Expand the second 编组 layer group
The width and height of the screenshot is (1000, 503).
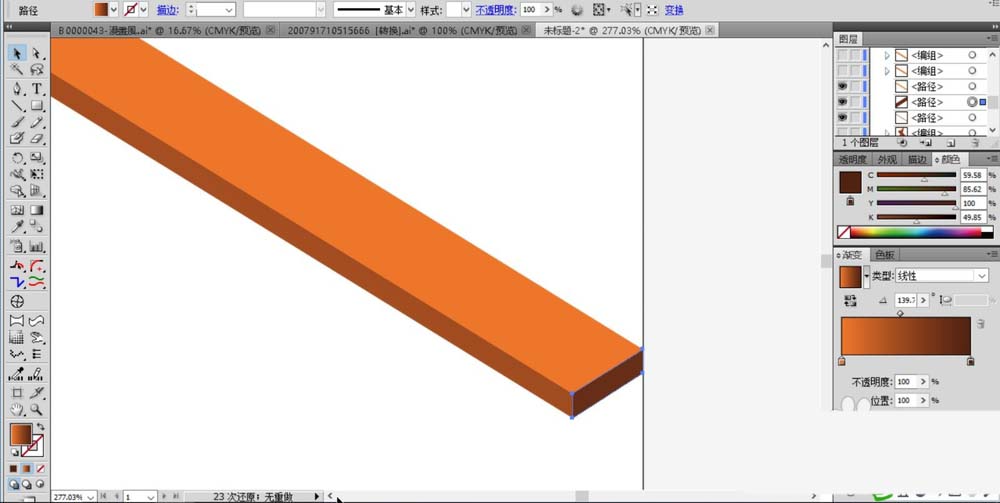(x=886, y=71)
